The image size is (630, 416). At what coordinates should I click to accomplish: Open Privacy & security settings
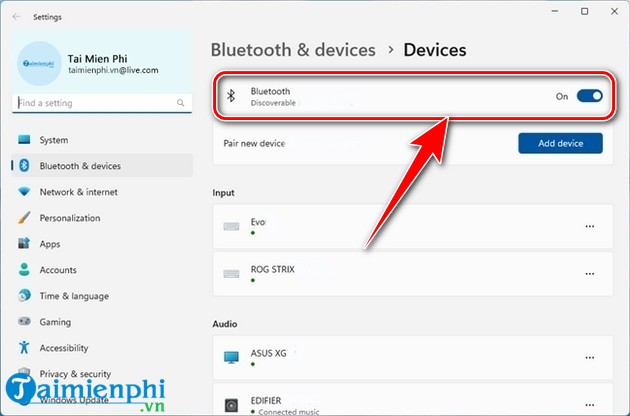coord(102,374)
